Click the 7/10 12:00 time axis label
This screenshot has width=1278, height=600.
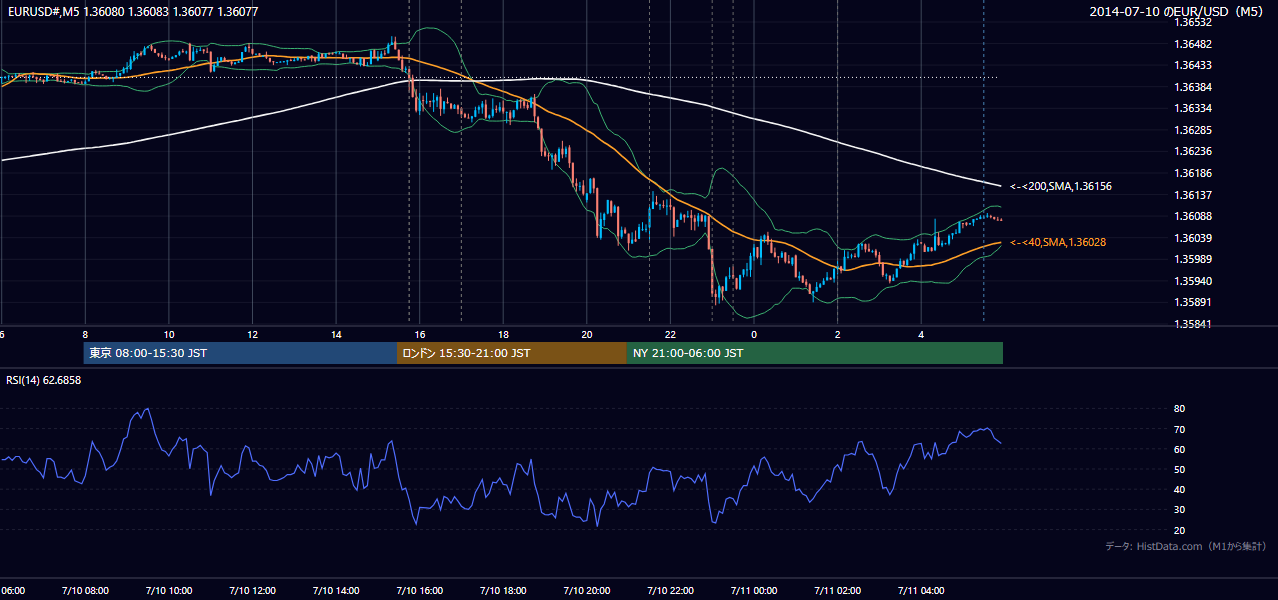point(252,590)
